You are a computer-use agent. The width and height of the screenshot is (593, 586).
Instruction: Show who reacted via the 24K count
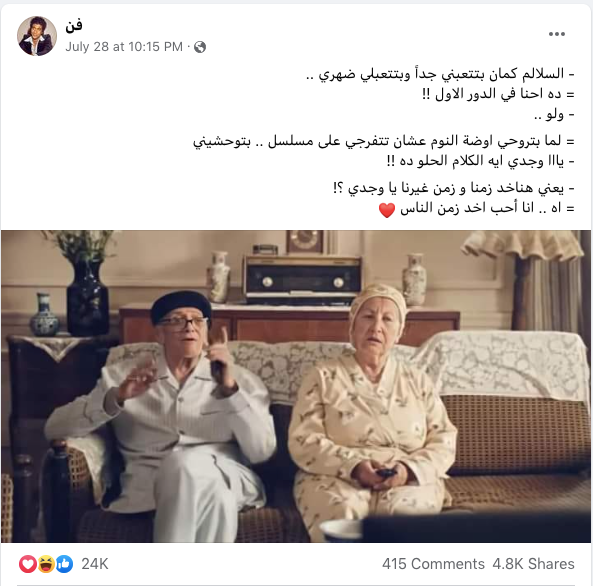pyautogui.click(x=95, y=564)
